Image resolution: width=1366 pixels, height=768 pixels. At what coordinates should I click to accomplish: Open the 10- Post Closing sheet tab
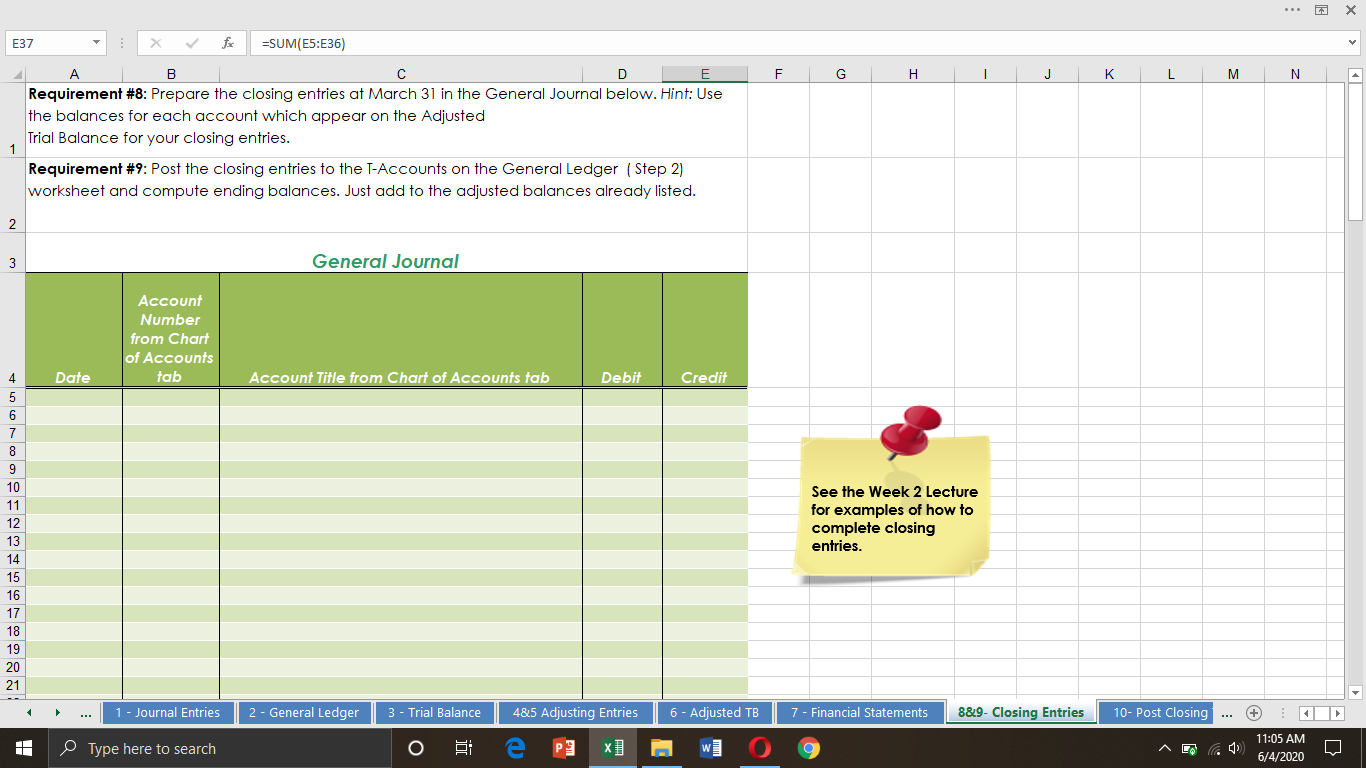coord(1158,713)
